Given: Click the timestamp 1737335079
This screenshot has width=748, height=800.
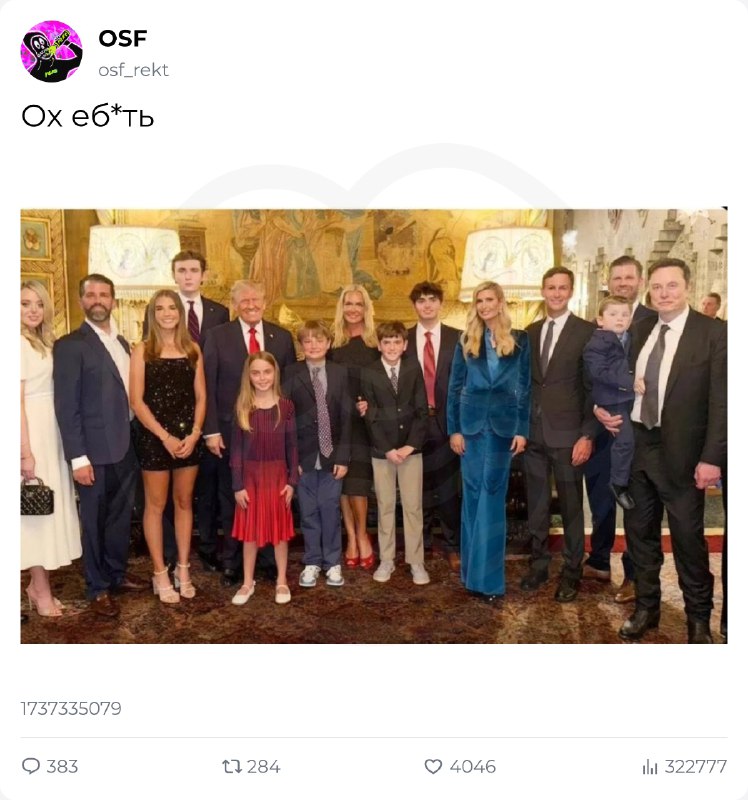Looking at the screenshot, I should pos(71,708).
